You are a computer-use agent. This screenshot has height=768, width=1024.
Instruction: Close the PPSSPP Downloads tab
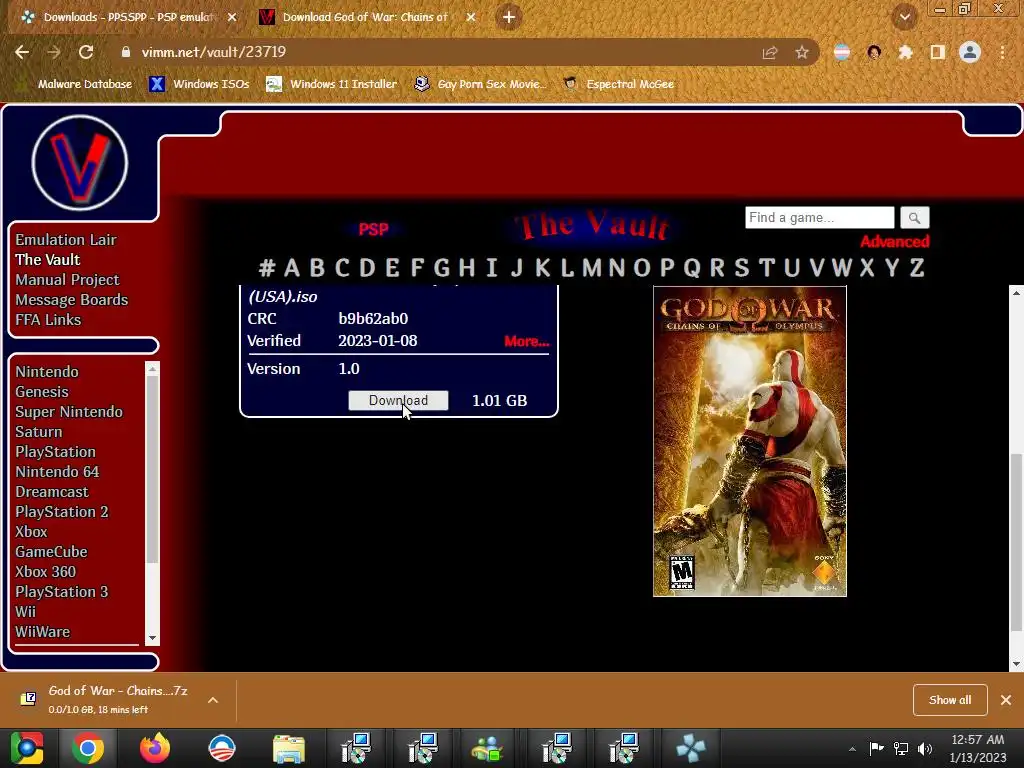click(x=232, y=17)
